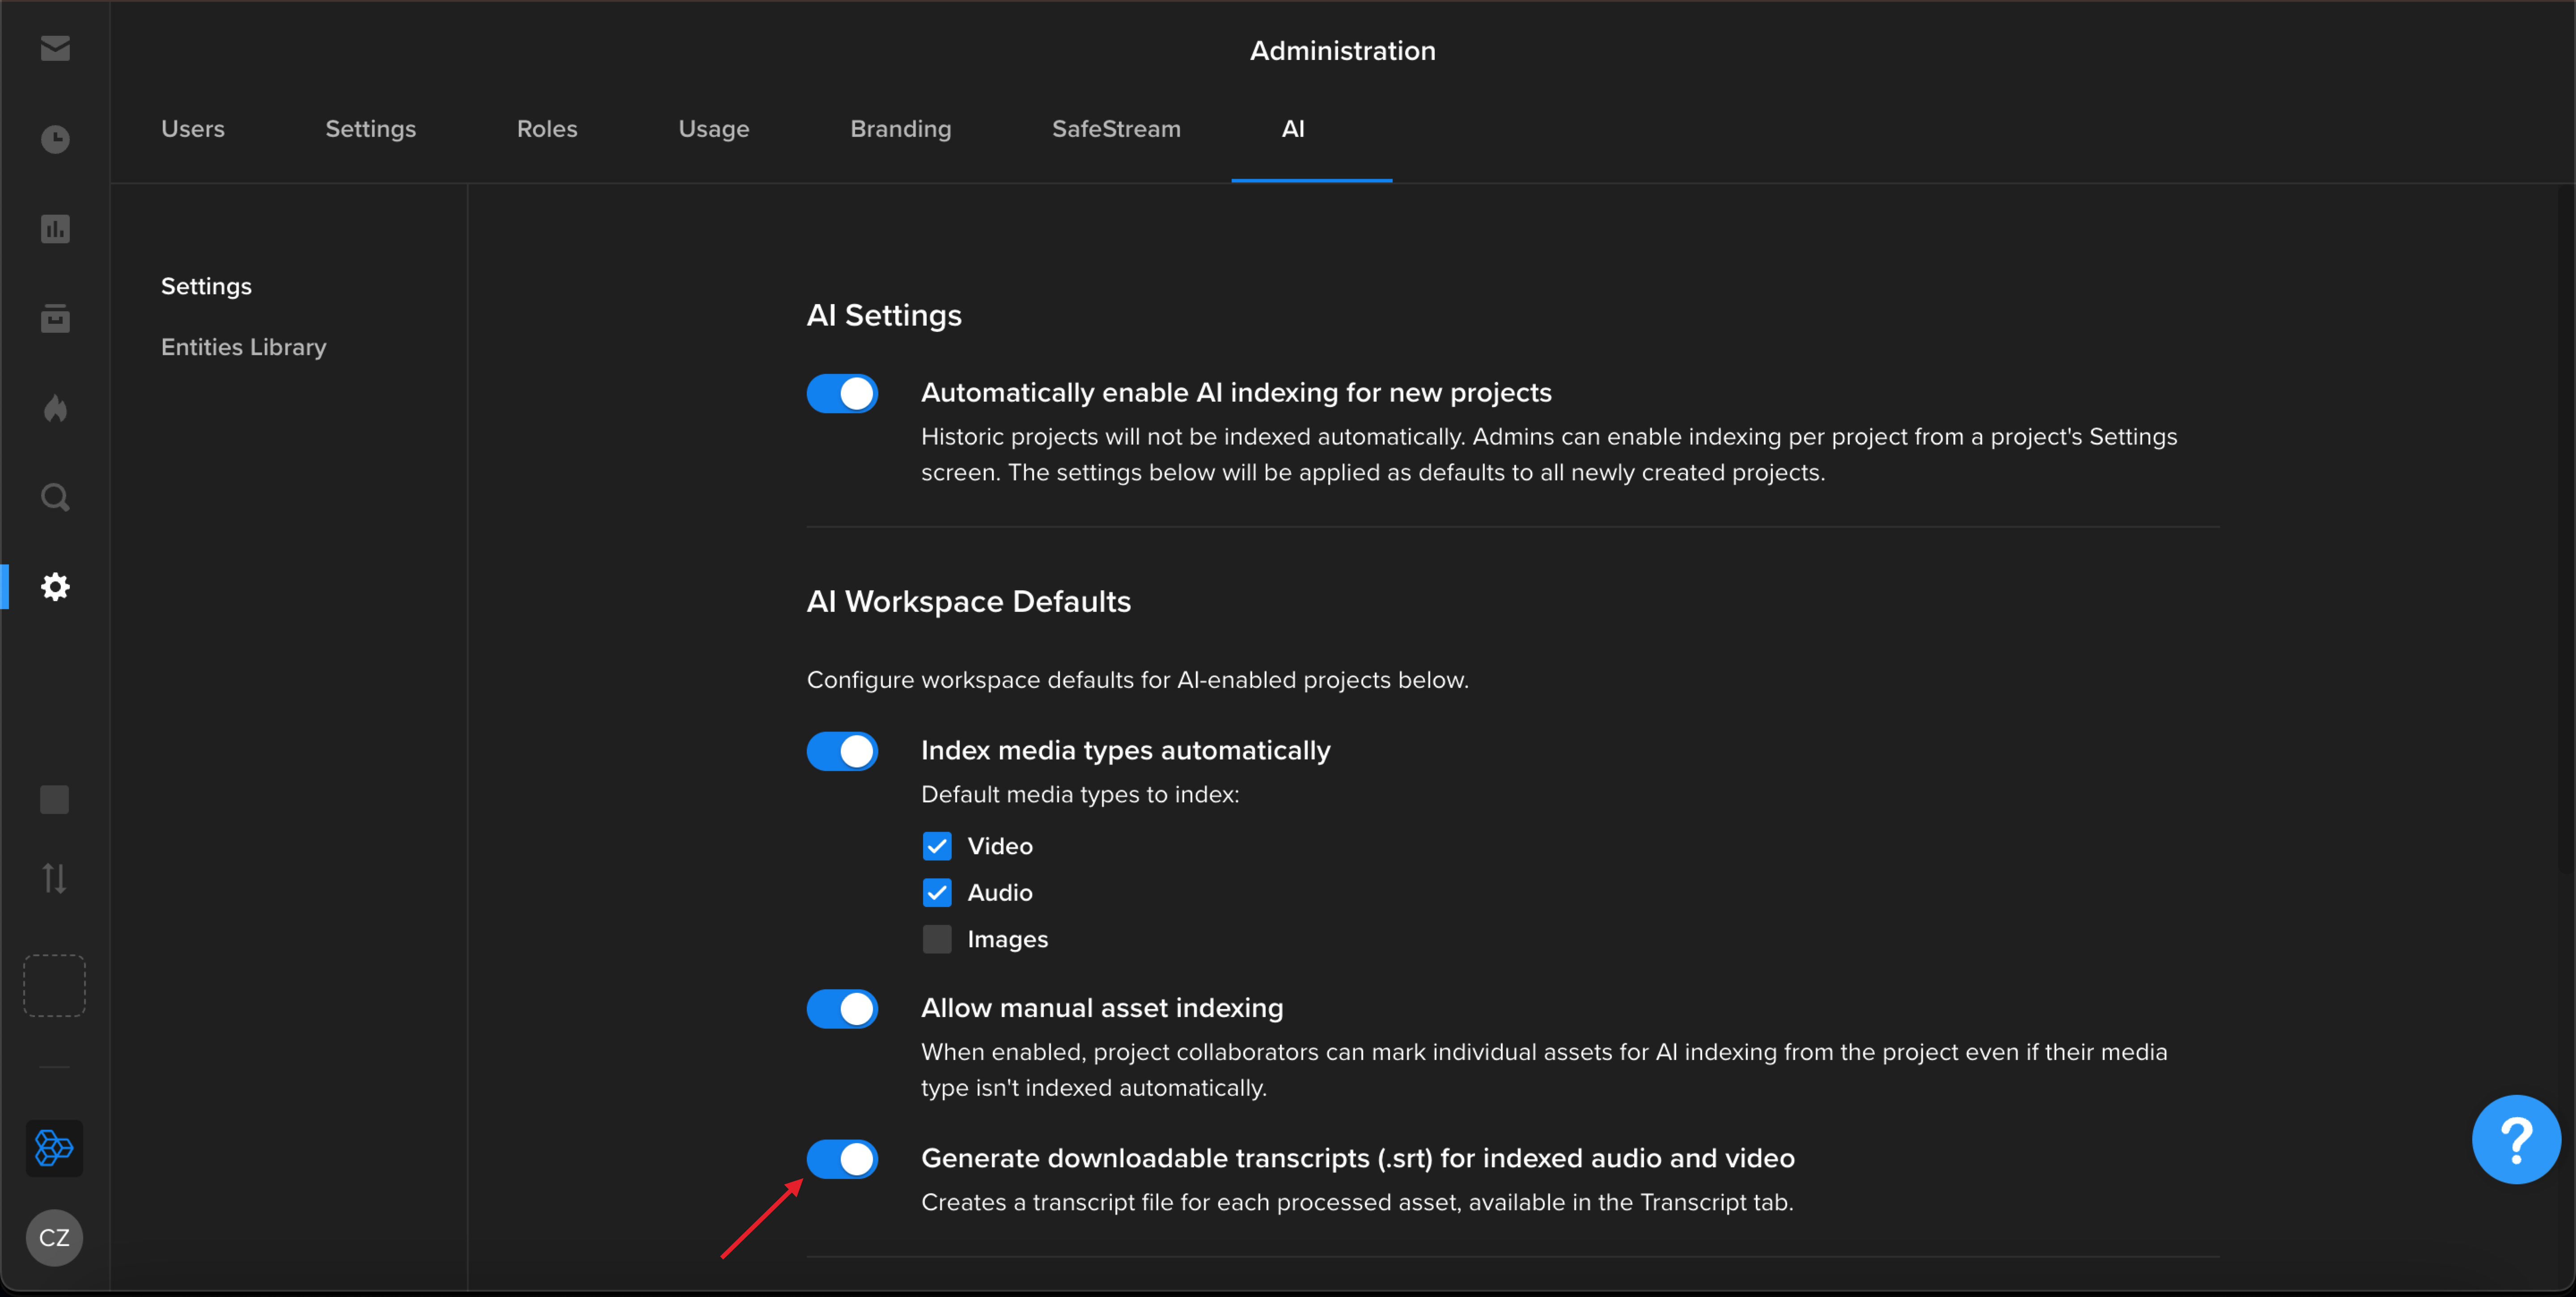Open the inbox mail icon in sidebar
The height and width of the screenshot is (1297, 2576).
click(x=55, y=48)
